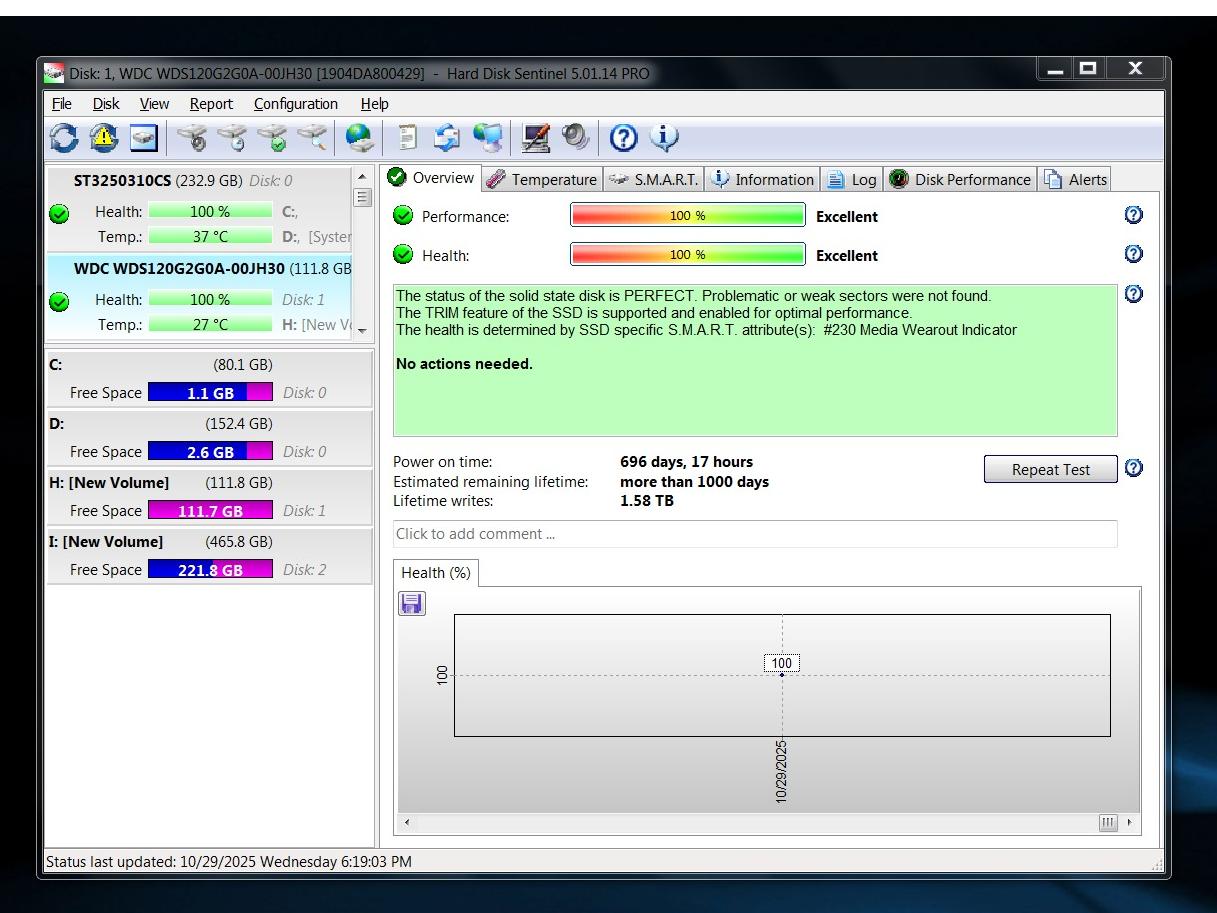
Task: Click the globe with disk toolbar icon
Action: 359,138
